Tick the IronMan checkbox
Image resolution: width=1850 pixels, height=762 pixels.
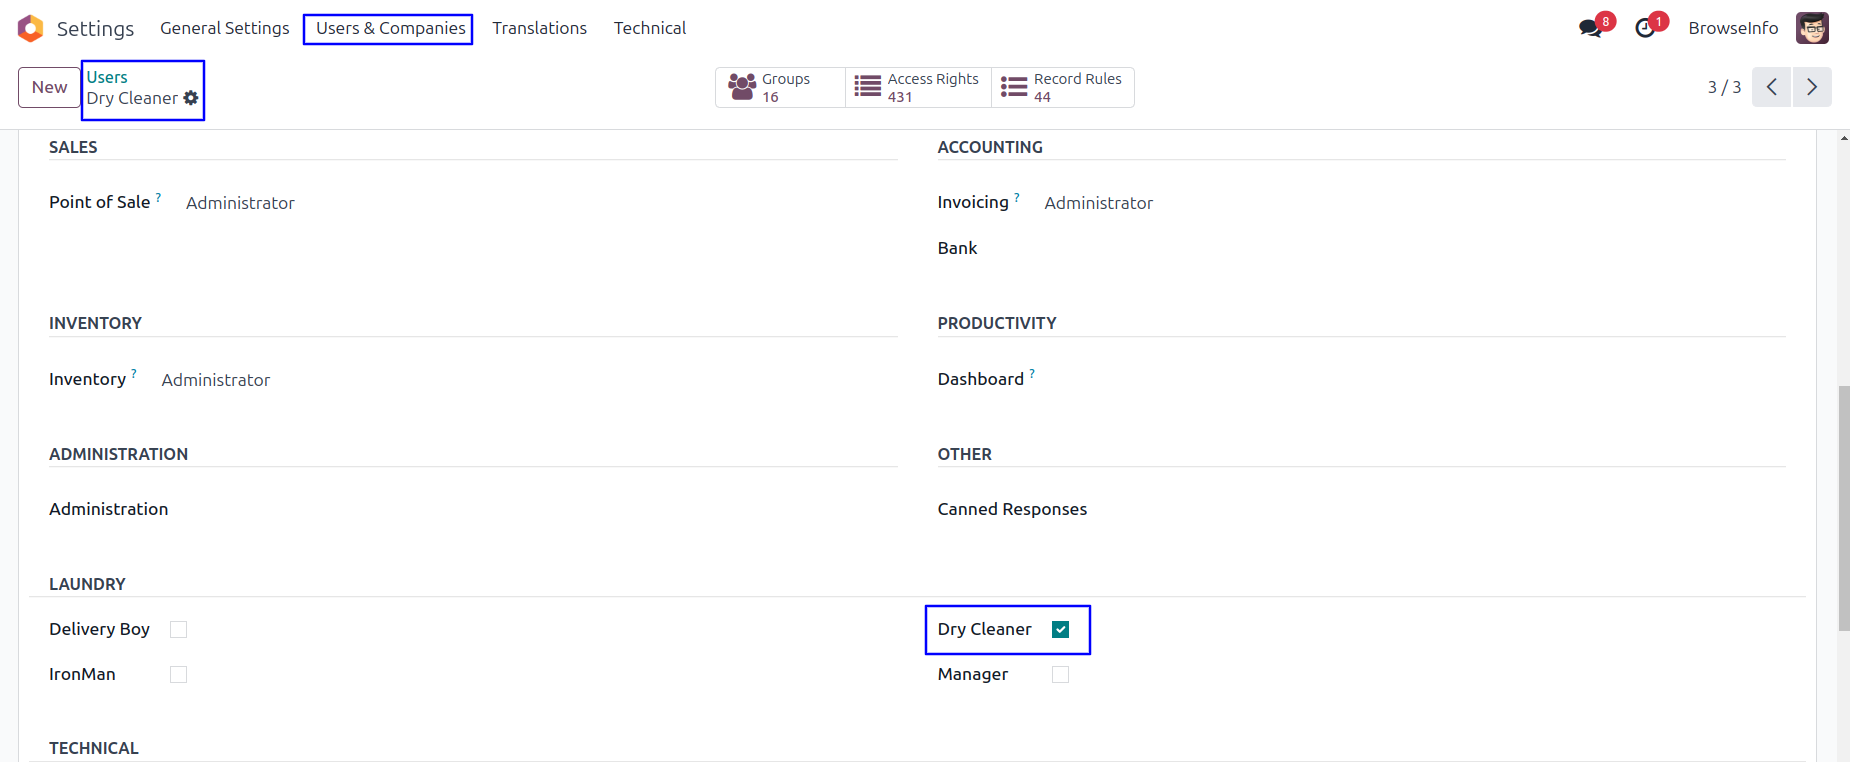tap(179, 674)
